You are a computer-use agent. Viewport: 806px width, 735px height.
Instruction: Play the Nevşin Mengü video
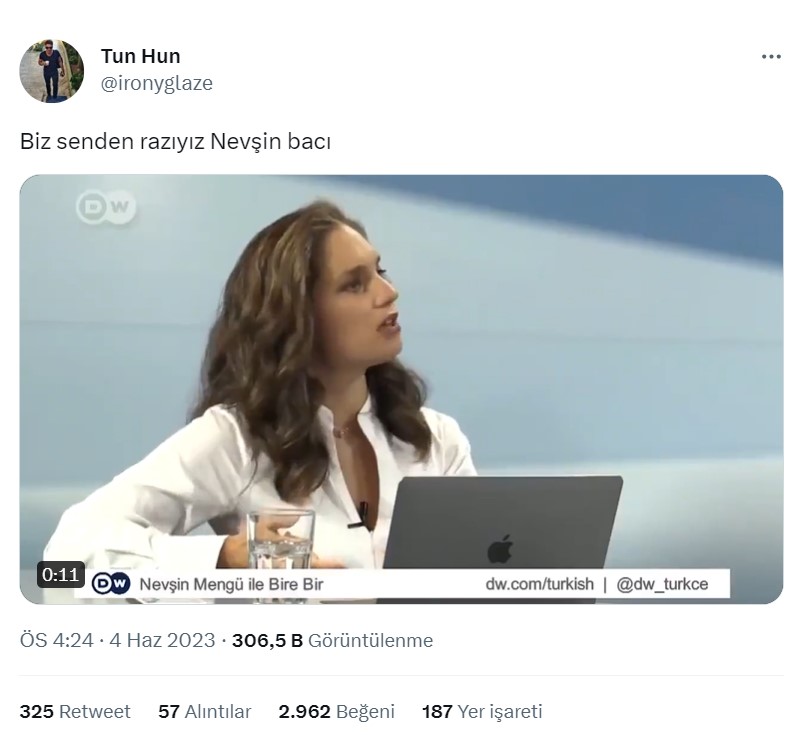[401, 389]
